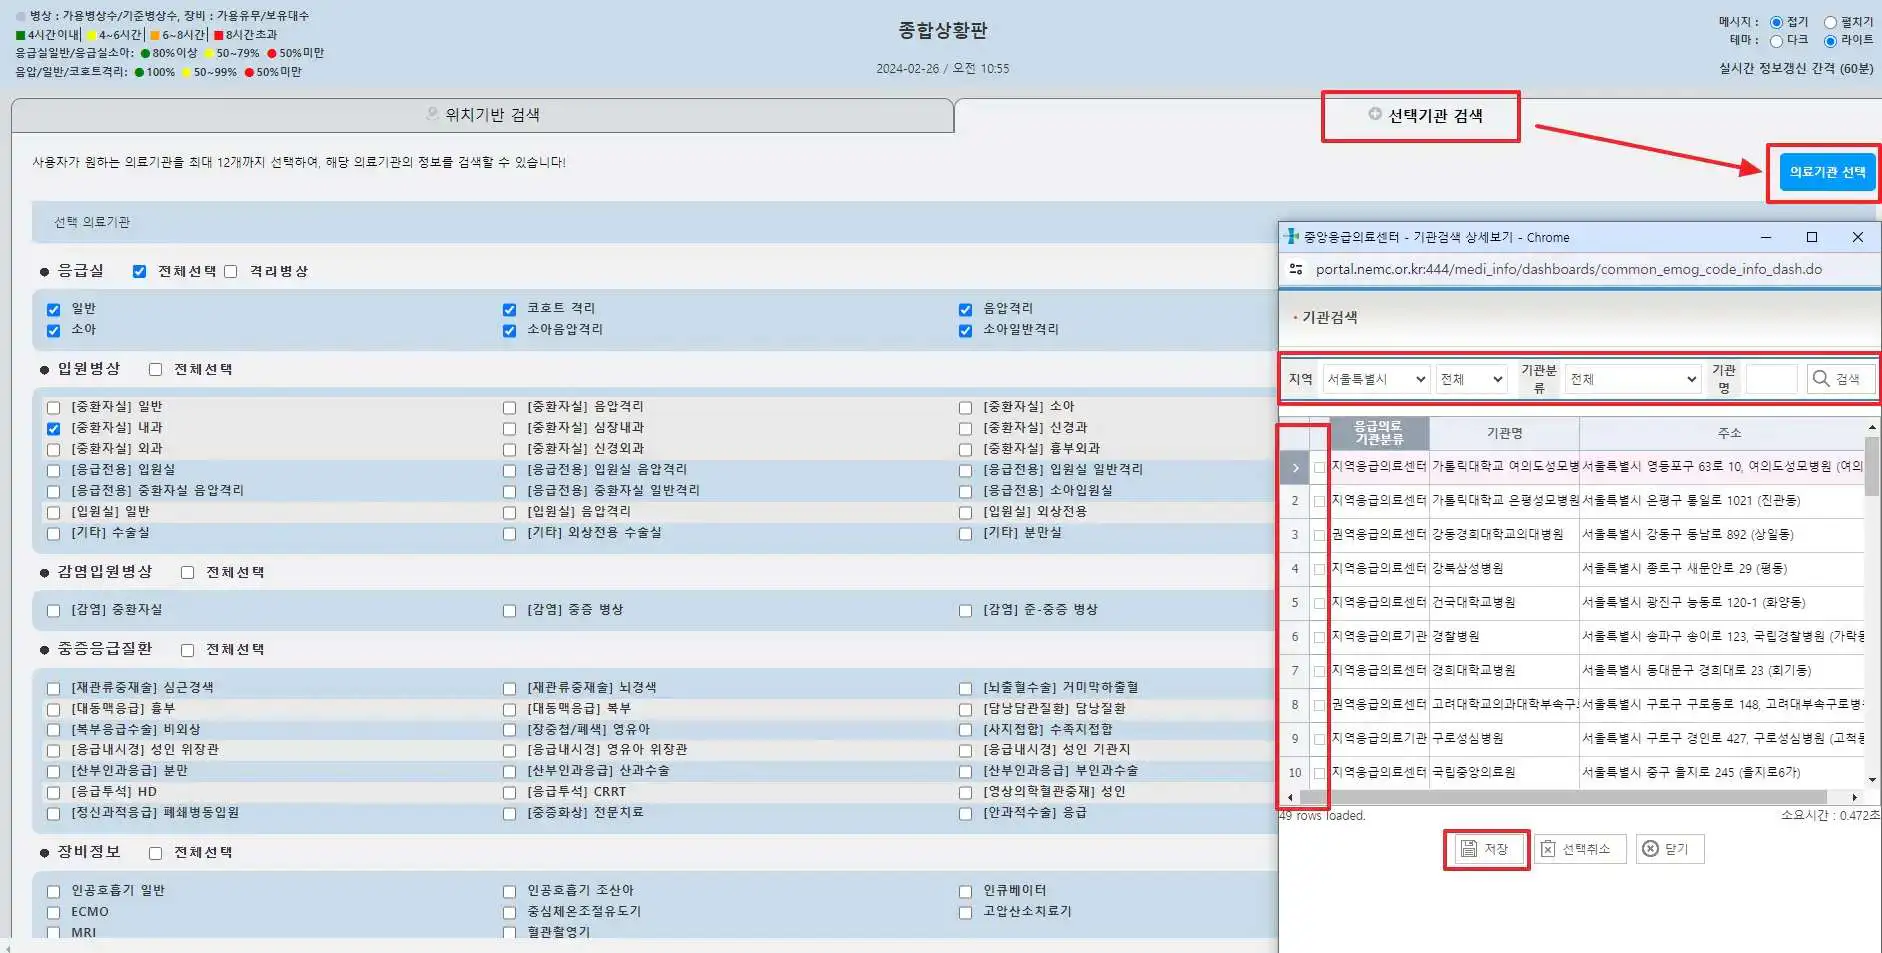Screen dimensions: 1882x953
Task: Check the [중환자실] 일반 checkbox
Action: click(53, 407)
